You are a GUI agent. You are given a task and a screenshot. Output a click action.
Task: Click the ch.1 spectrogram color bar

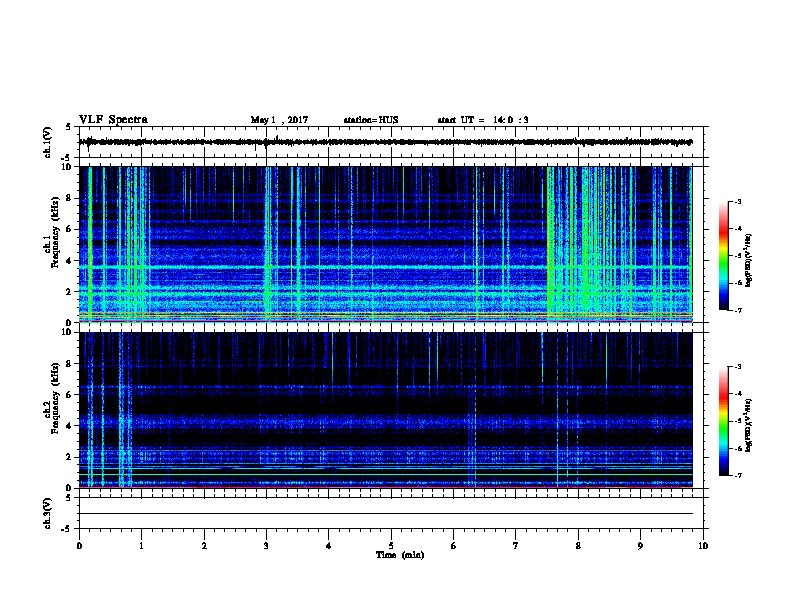pos(723,256)
